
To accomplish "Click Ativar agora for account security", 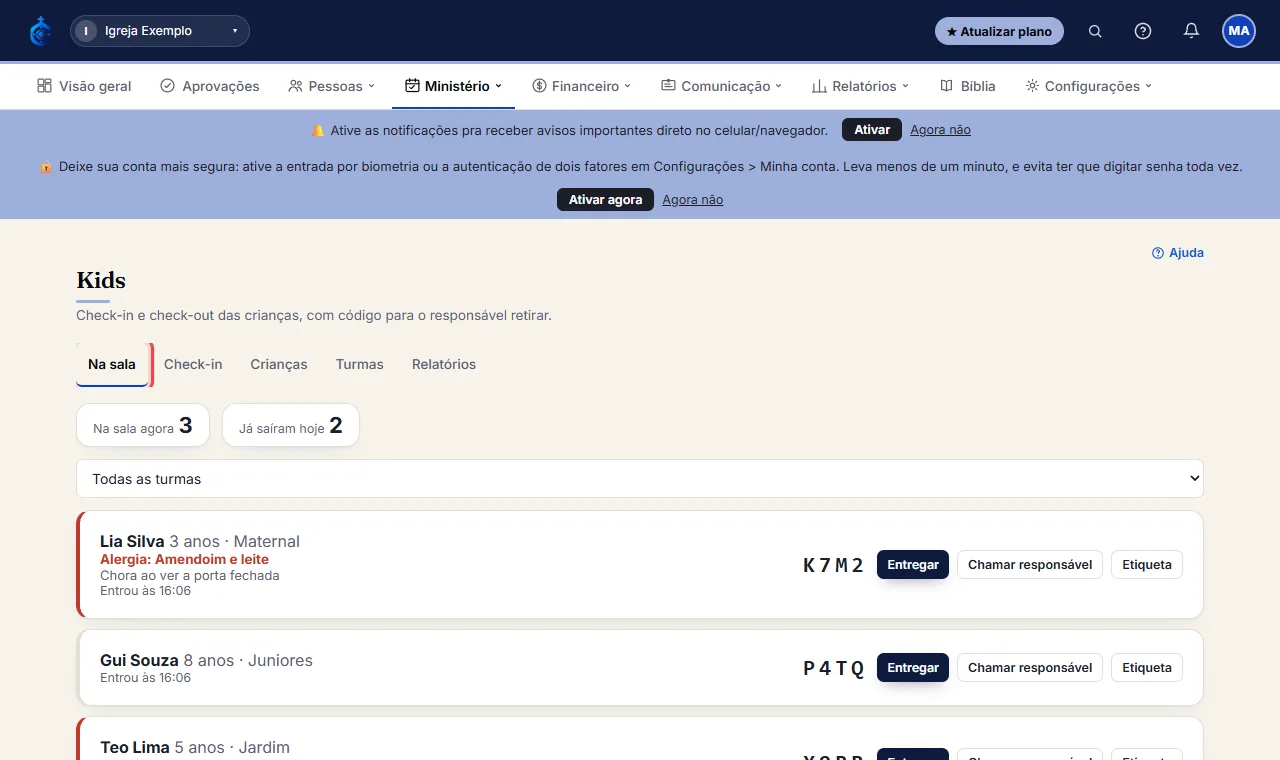I will point(605,200).
